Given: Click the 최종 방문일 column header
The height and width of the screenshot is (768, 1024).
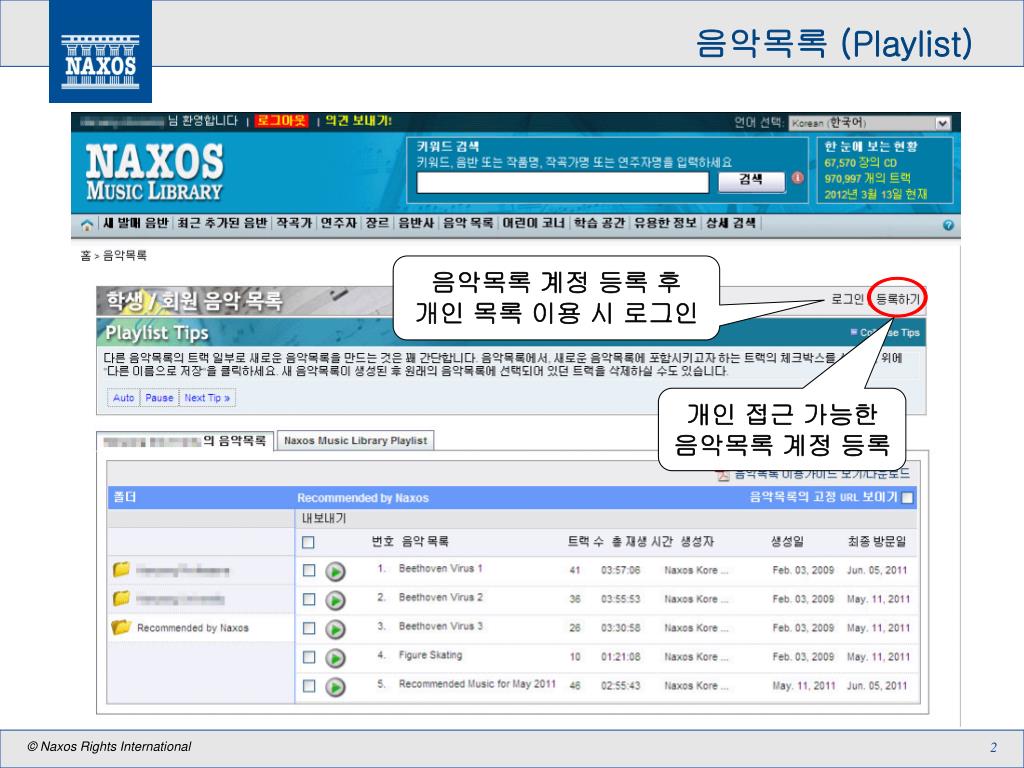Looking at the screenshot, I should 877,541.
